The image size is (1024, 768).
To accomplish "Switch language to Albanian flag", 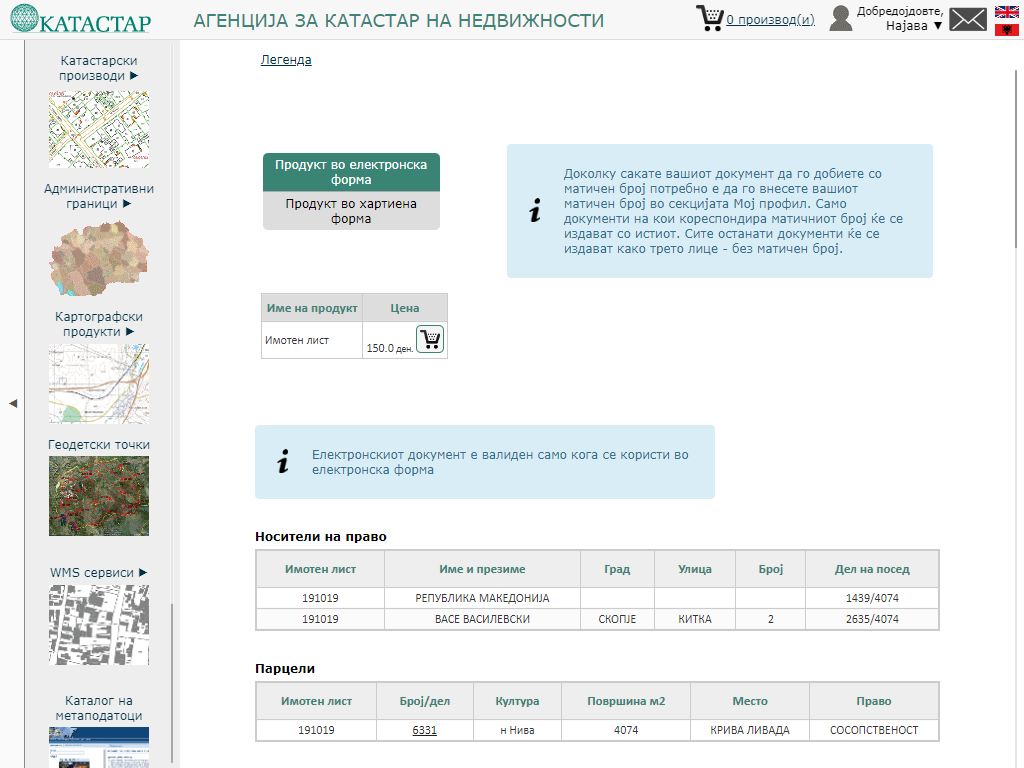I will (1006, 30).
